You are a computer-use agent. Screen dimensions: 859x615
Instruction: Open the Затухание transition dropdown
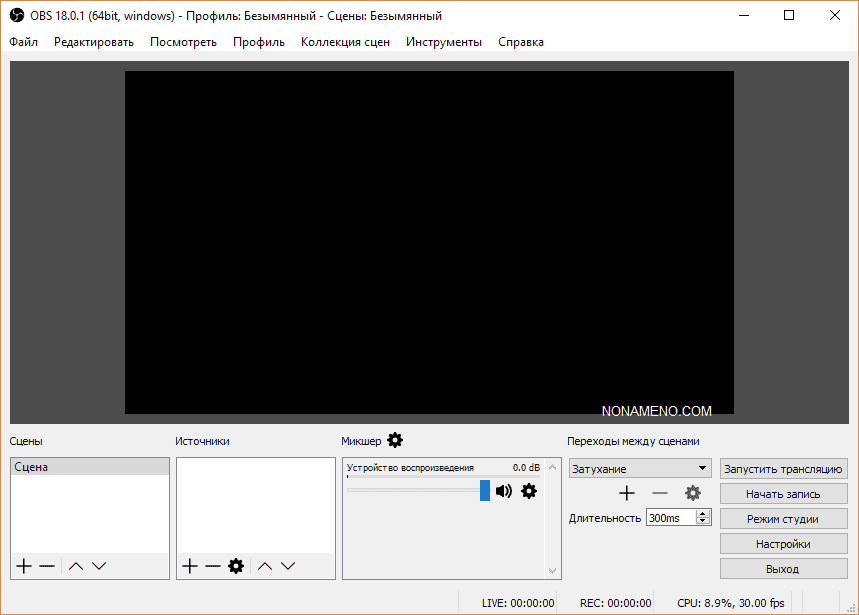coord(639,468)
